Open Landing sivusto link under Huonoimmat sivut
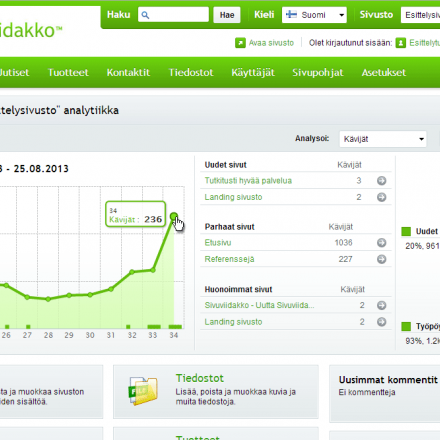 (x=233, y=322)
